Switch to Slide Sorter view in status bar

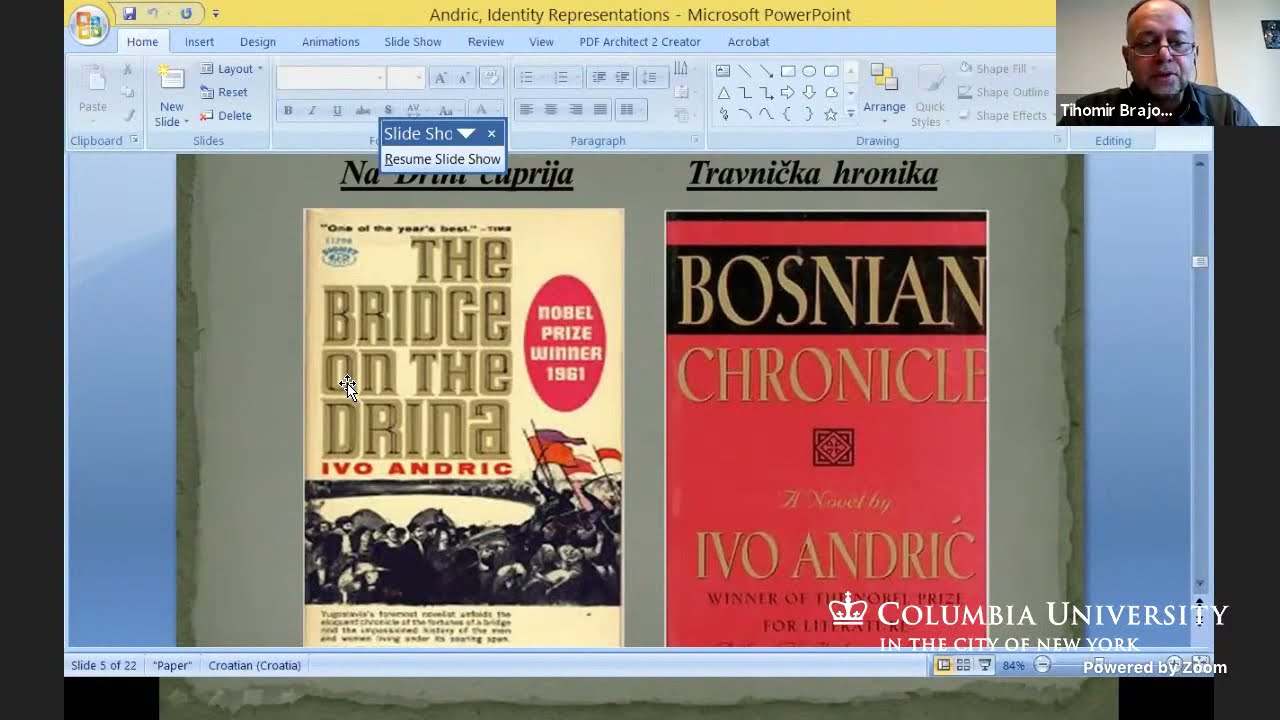(963, 665)
